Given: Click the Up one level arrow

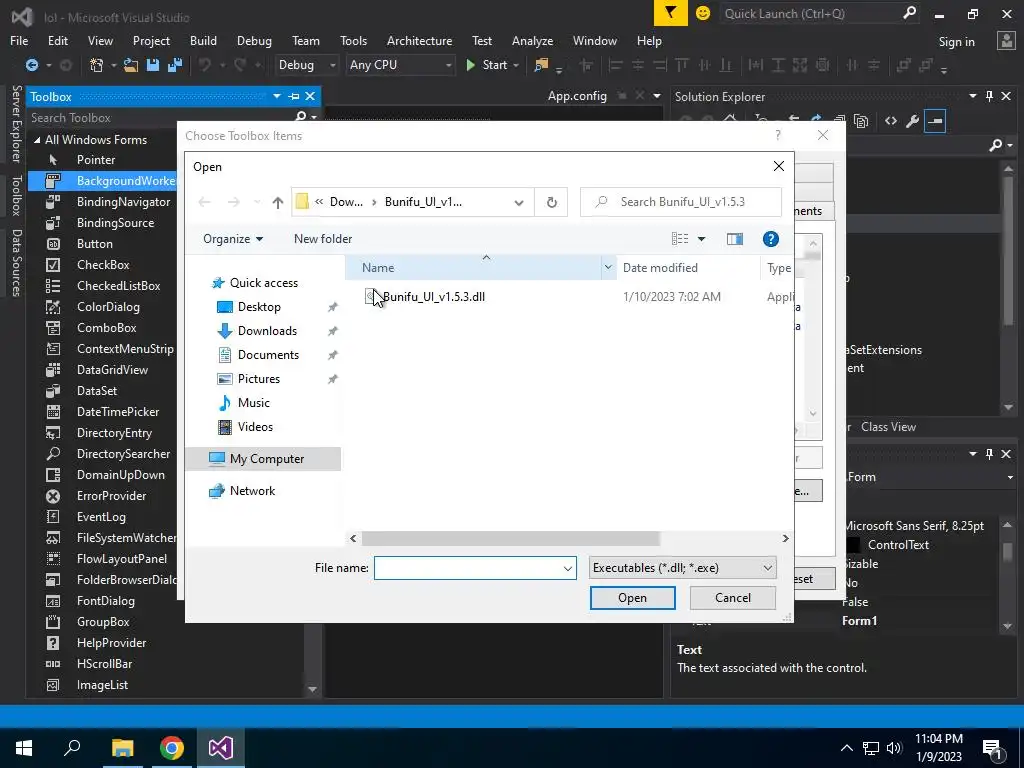Looking at the screenshot, I should coord(278,202).
